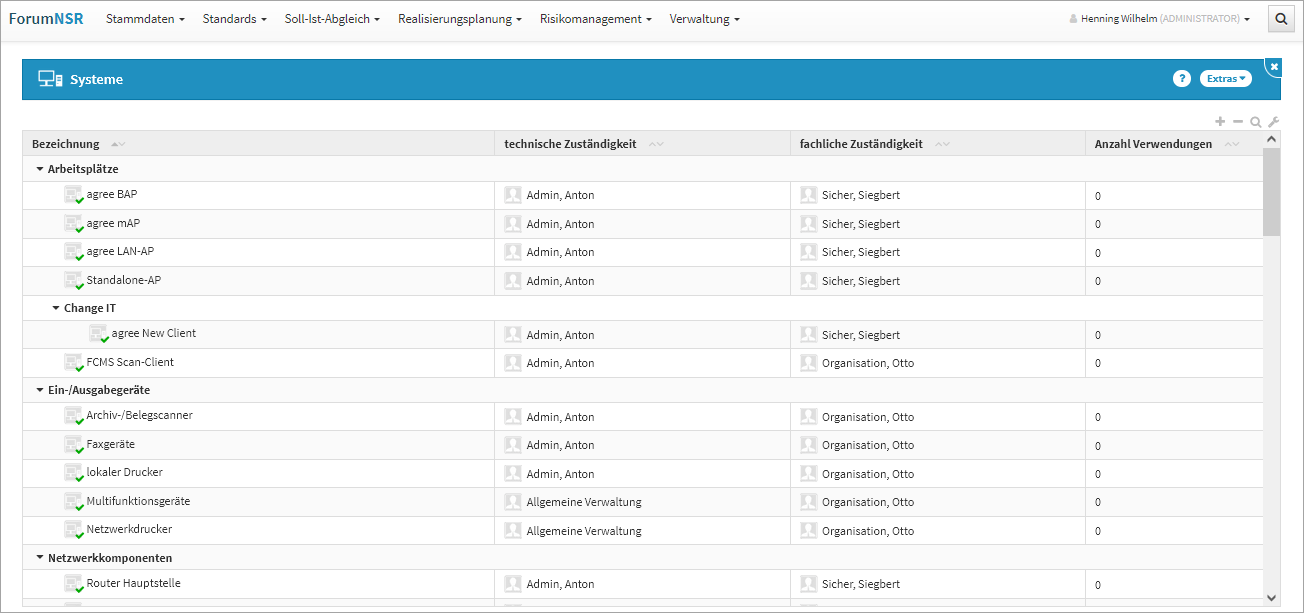The image size is (1304, 613).
Task: Open table settings with the wrench icon
Action: tap(1273, 122)
